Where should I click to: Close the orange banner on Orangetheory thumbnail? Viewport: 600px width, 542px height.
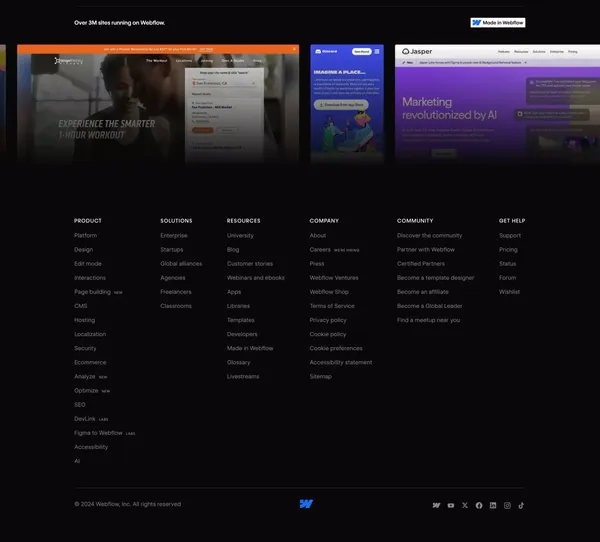(294, 49)
